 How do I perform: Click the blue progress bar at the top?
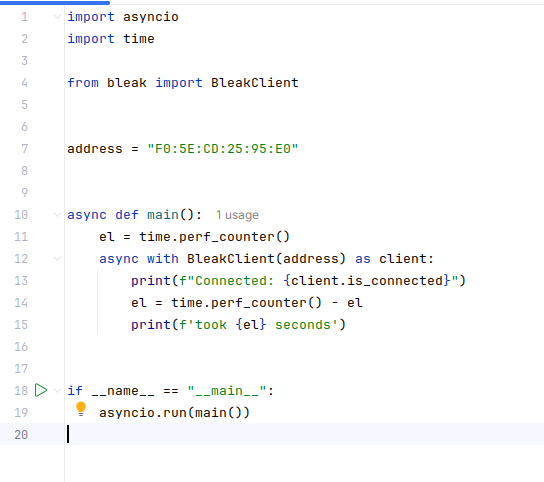(x=55, y=2)
